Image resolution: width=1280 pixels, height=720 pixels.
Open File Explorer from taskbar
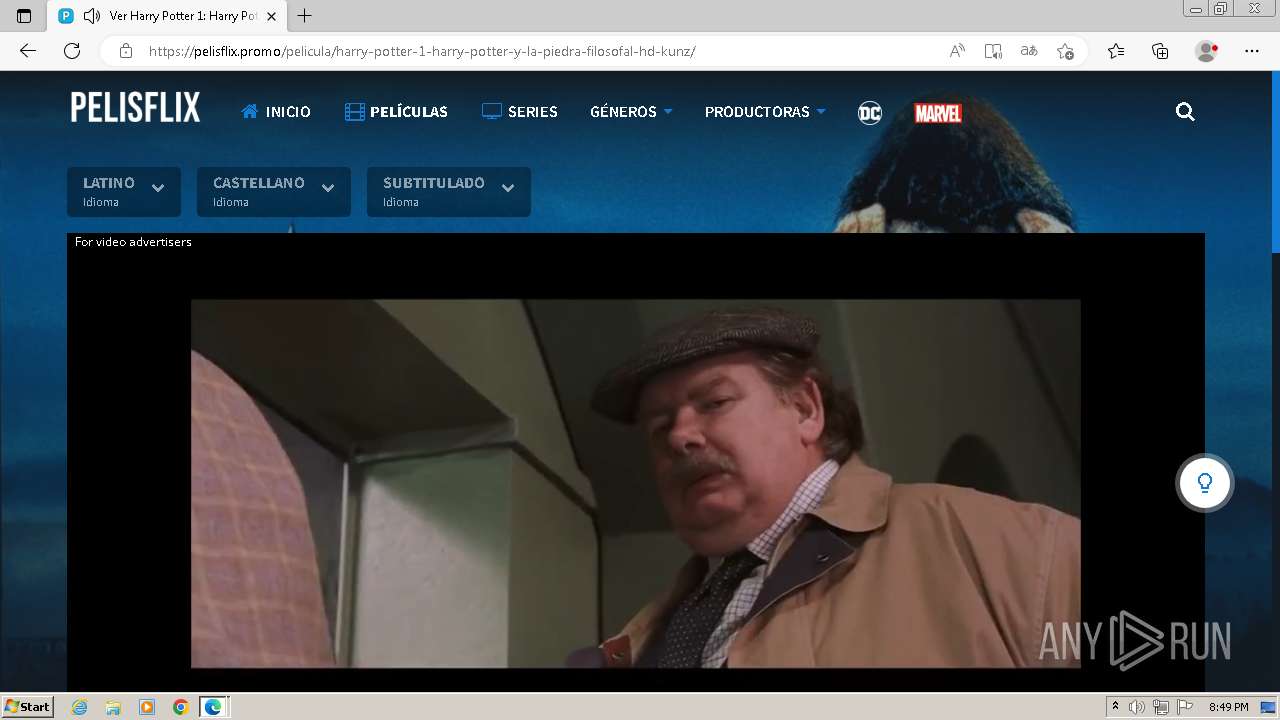click(113, 707)
